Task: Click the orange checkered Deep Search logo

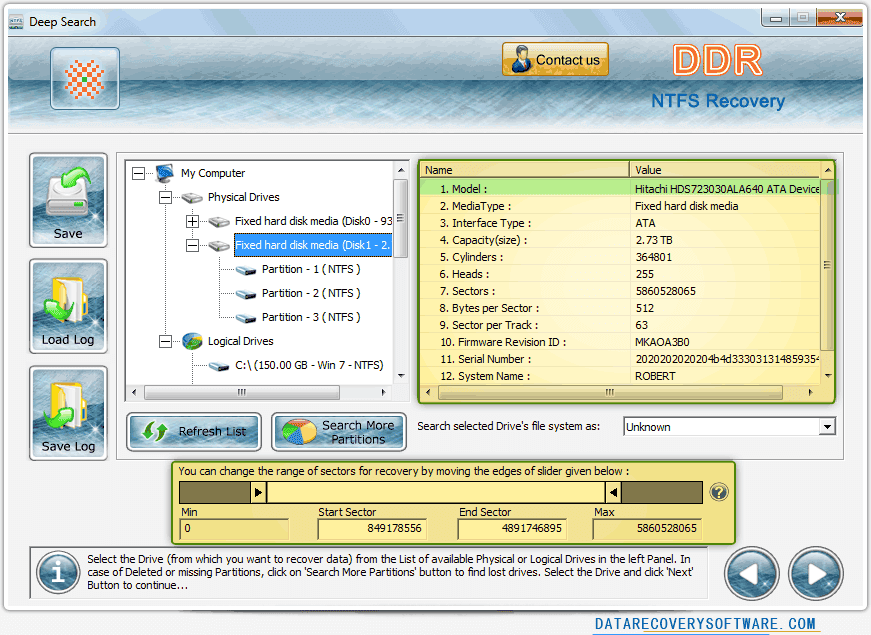Action: [x=85, y=78]
